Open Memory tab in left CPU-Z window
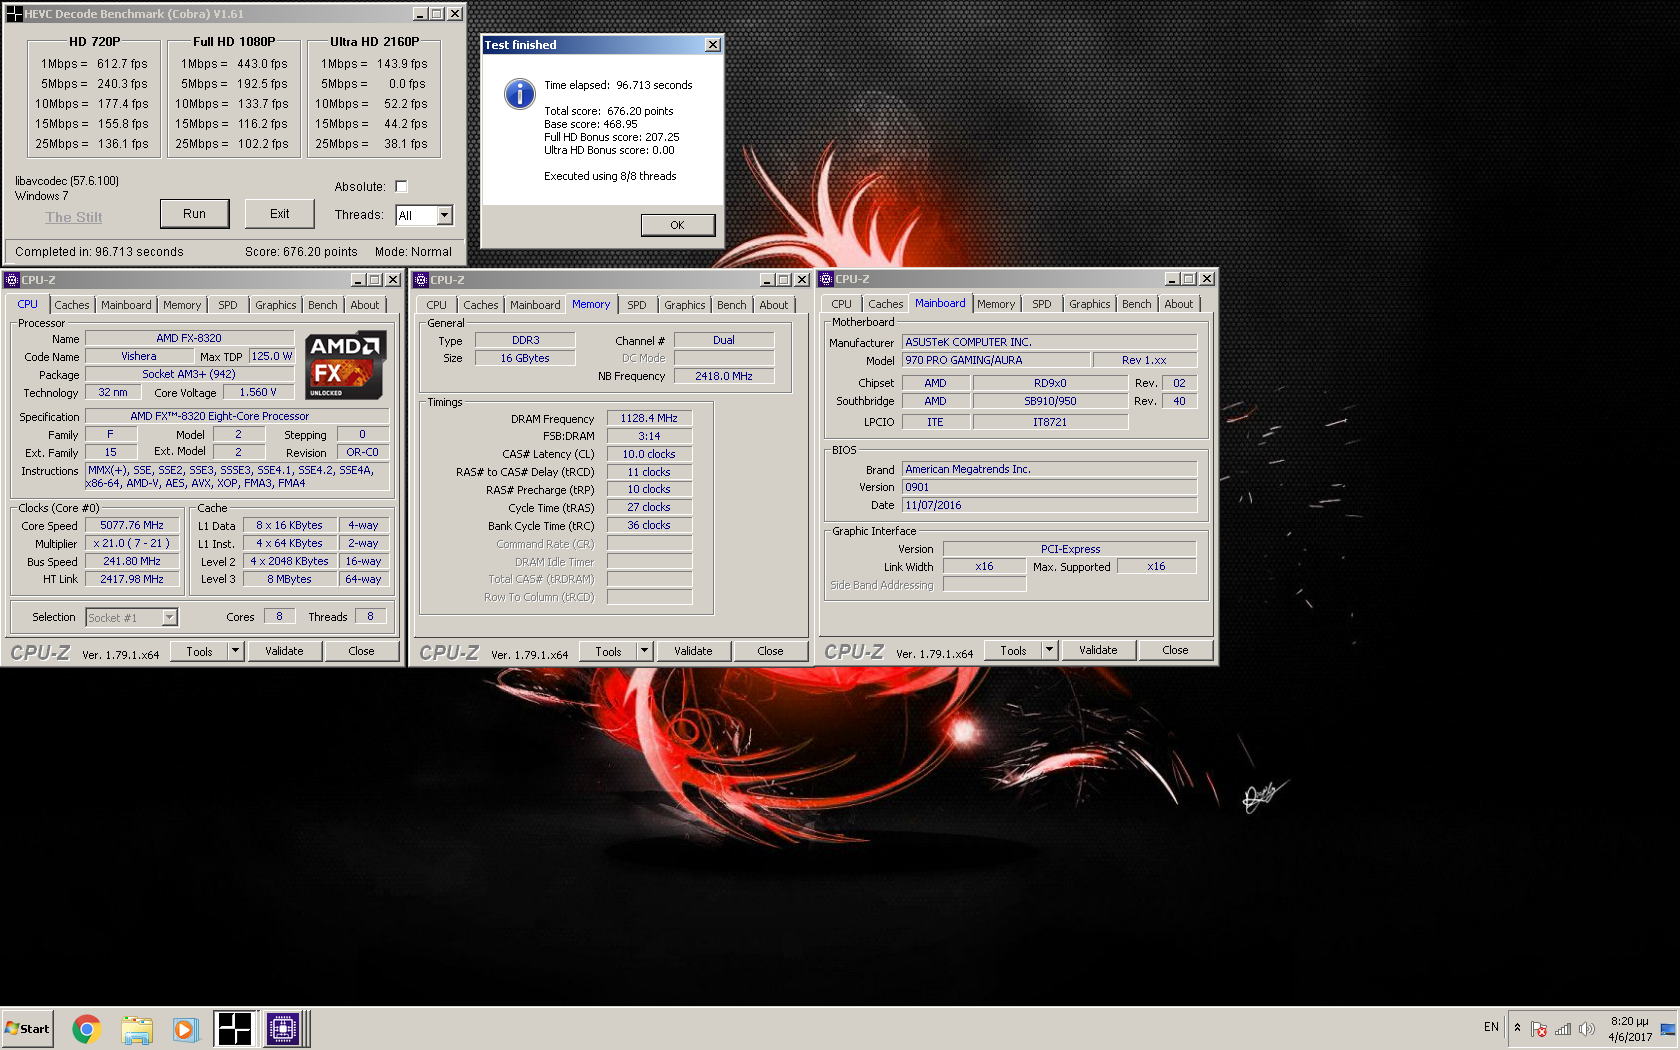 182,305
